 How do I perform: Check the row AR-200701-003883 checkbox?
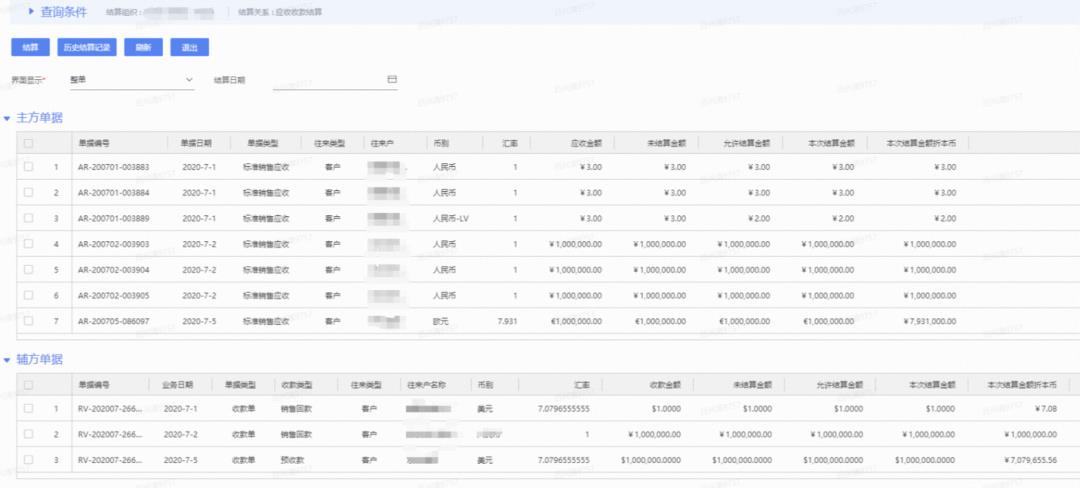(28, 167)
